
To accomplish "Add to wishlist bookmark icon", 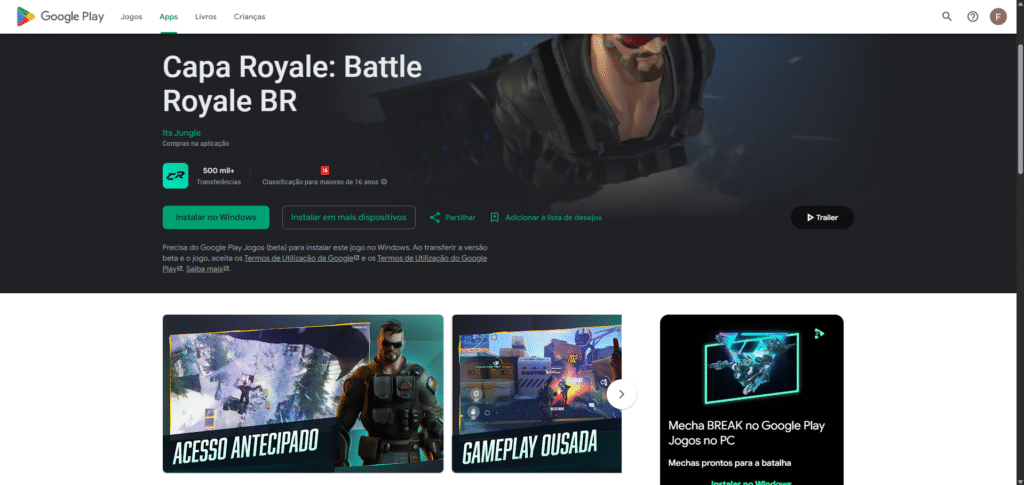I will (x=494, y=217).
